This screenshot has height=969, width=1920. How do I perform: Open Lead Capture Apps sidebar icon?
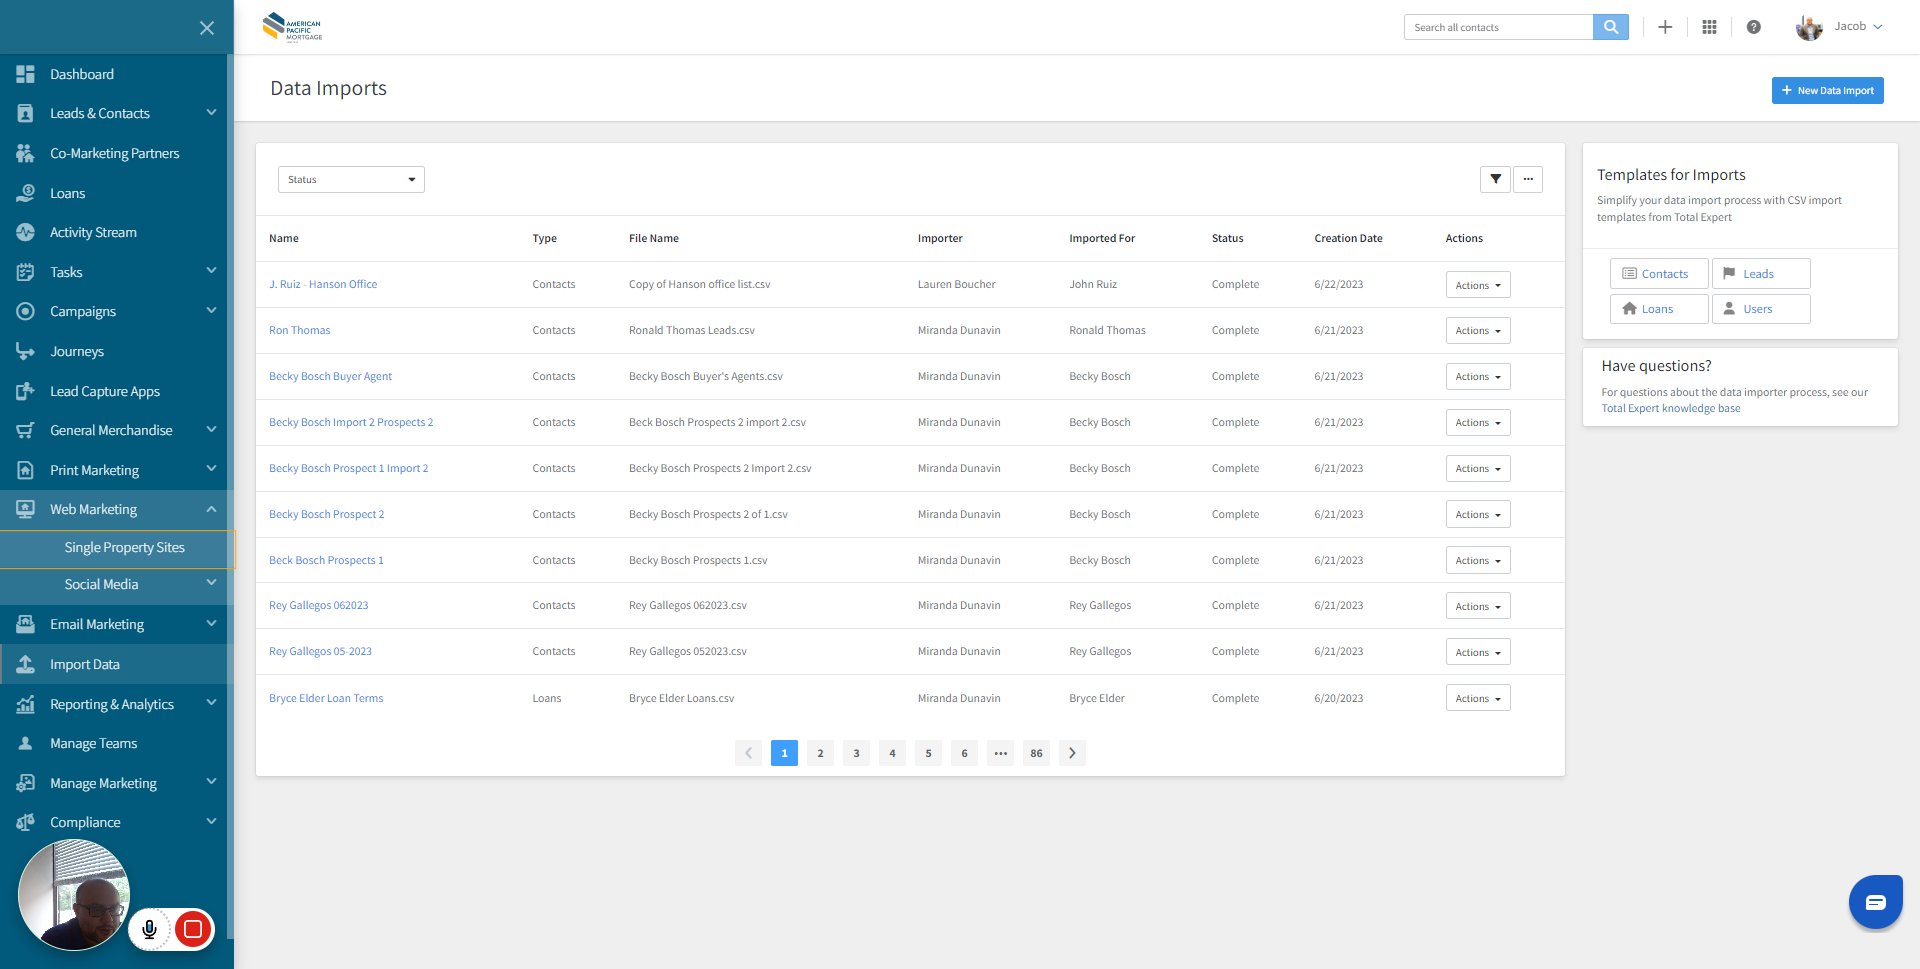(x=26, y=391)
